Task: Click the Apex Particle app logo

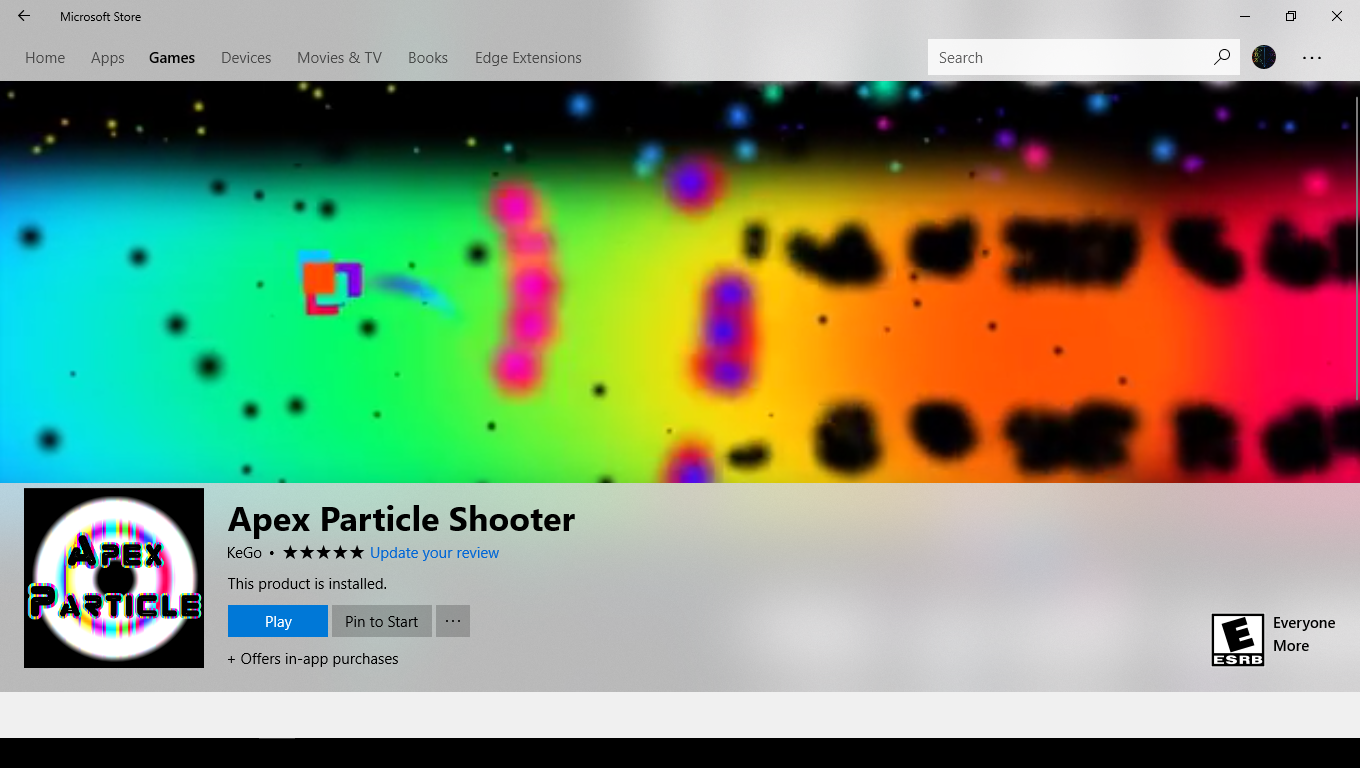Action: pyautogui.click(x=114, y=578)
